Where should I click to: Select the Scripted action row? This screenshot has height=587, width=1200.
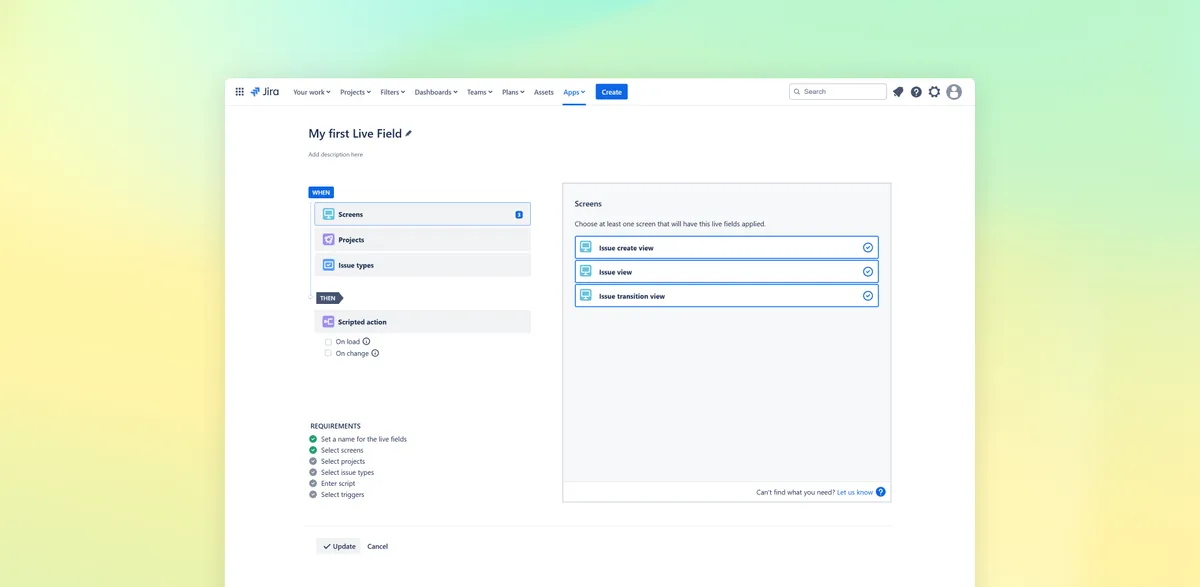click(x=423, y=322)
